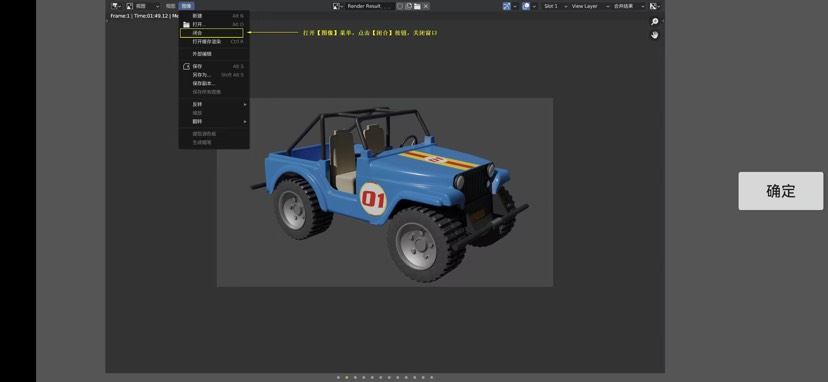Click the yellow active page dot
828x382 pixels.
[x=346, y=377]
